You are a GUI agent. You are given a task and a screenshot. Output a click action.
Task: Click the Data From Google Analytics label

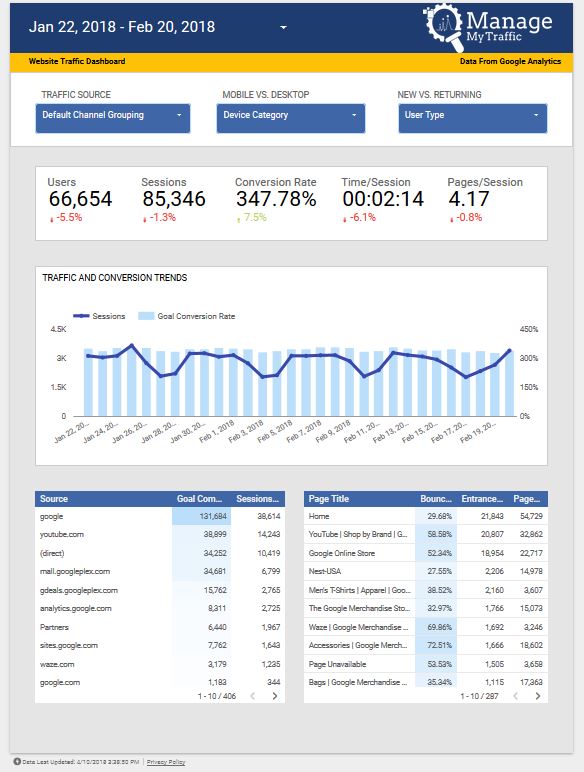[x=511, y=62]
